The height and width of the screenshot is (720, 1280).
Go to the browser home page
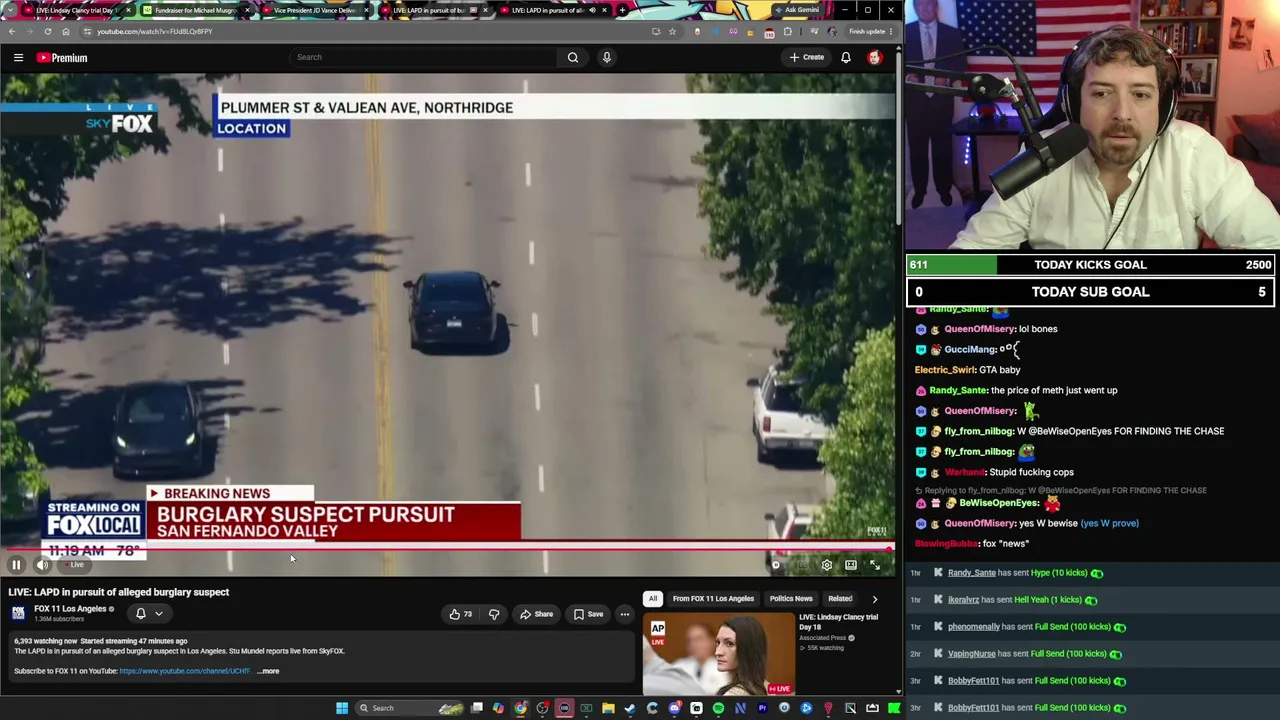66,32
